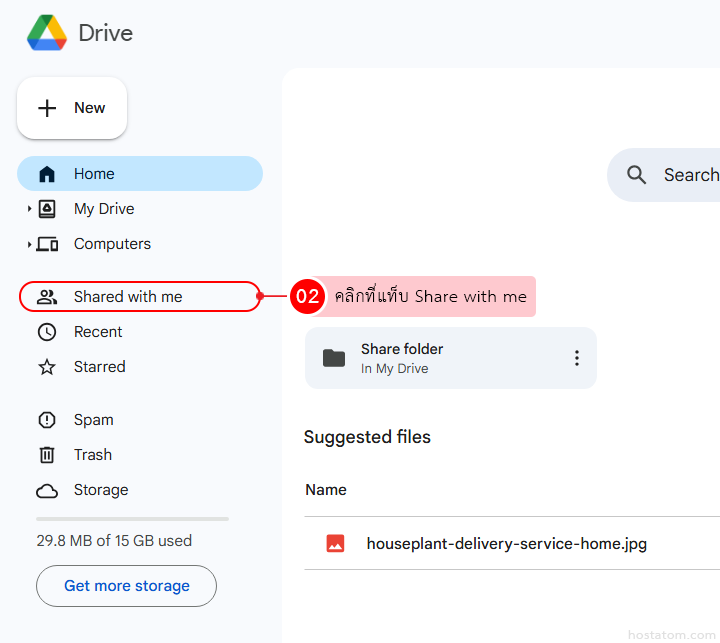Open Share folder three-dot options menu

[576, 358]
